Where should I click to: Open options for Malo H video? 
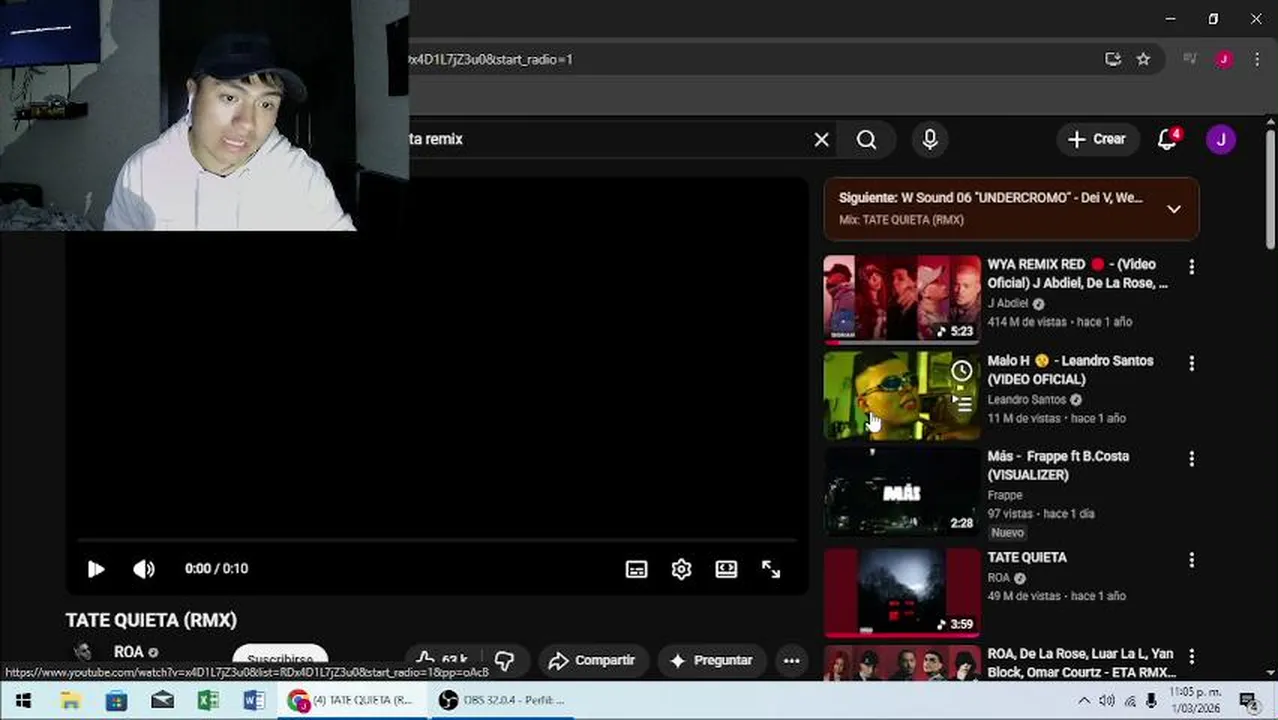pyautogui.click(x=1191, y=363)
